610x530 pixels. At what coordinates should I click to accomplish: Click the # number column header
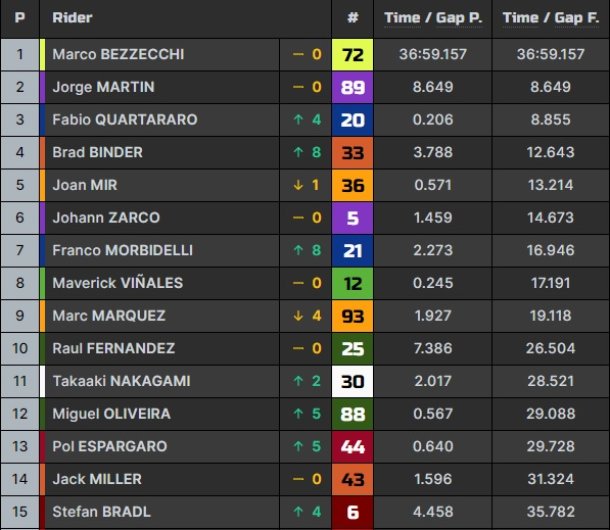pyautogui.click(x=352, y=18)
